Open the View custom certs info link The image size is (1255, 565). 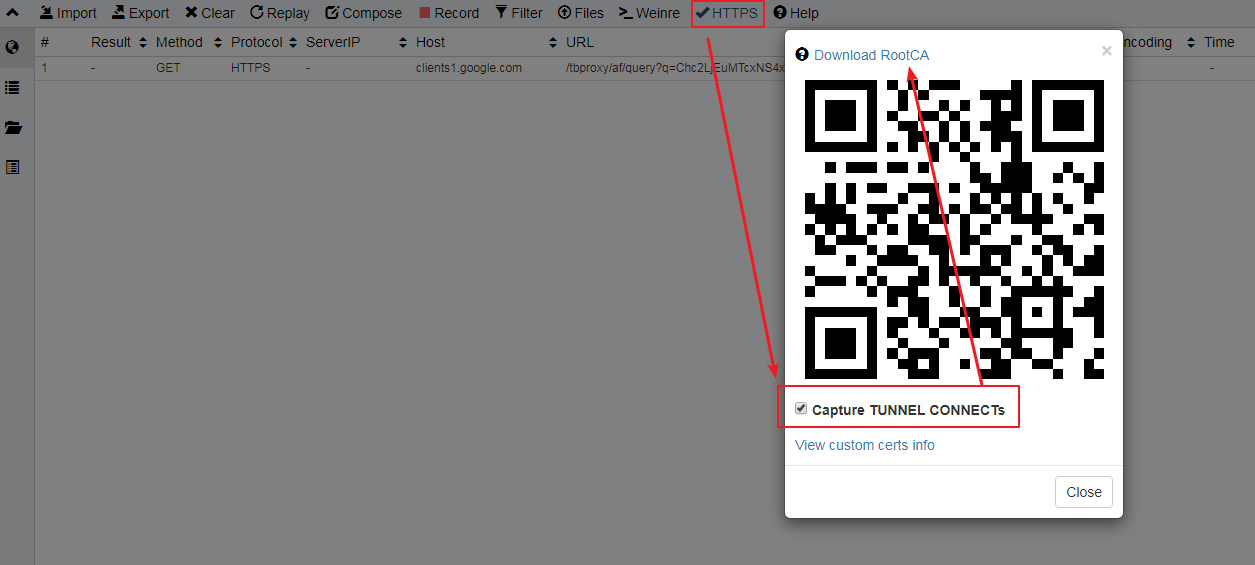864,445
